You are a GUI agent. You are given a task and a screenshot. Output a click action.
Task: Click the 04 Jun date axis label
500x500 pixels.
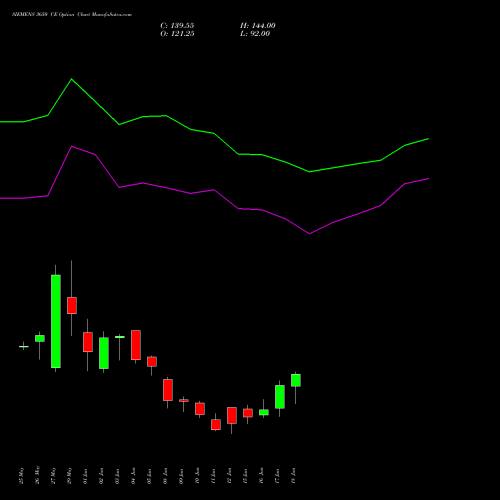(134, 476)
